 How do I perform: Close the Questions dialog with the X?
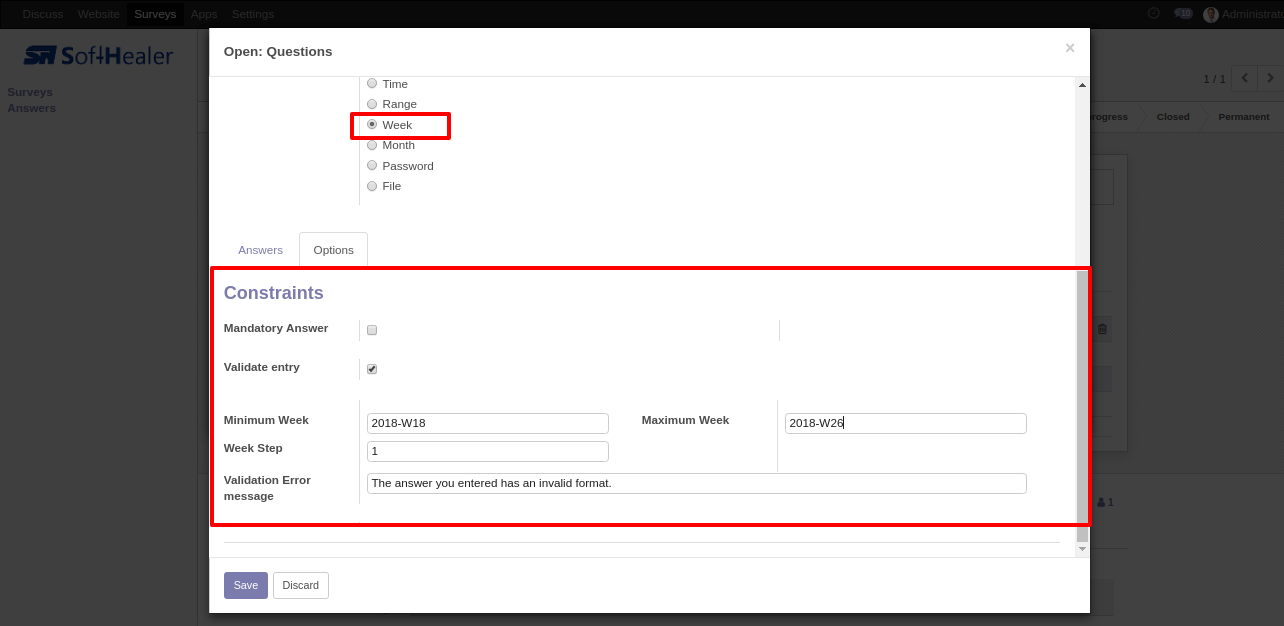click(1069, 48)
